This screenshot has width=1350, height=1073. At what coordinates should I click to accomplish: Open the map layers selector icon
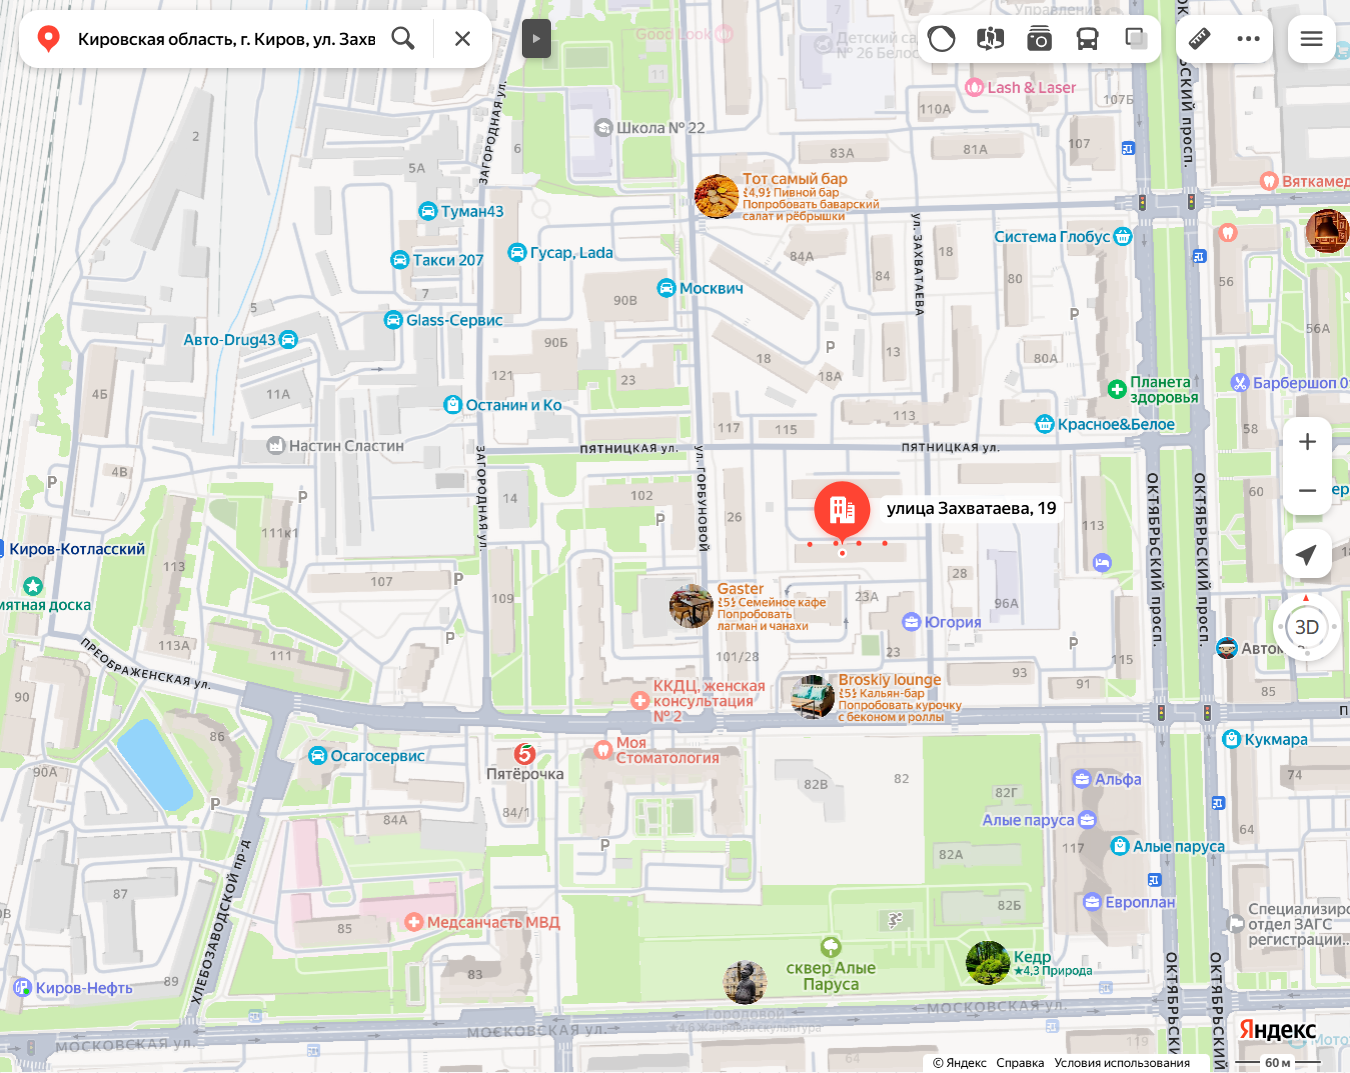click(1136, 39)
